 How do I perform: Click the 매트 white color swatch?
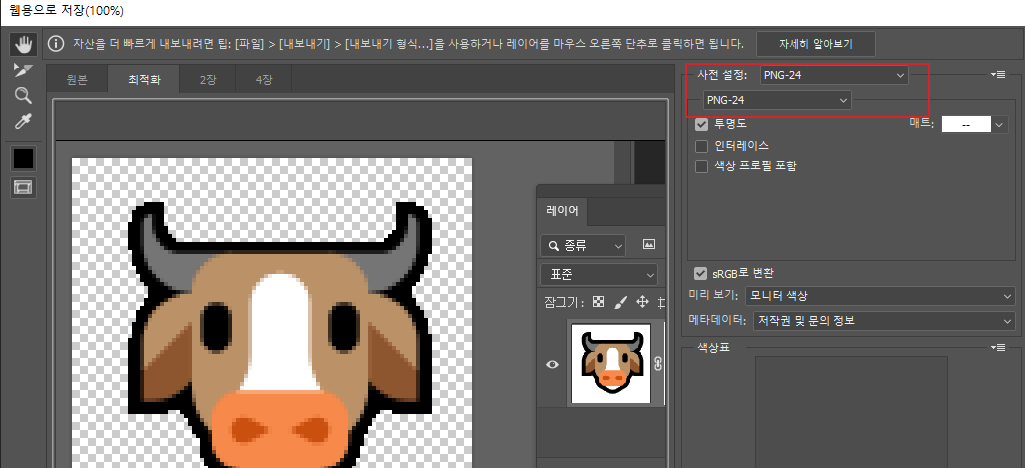[x=966, y=124]
